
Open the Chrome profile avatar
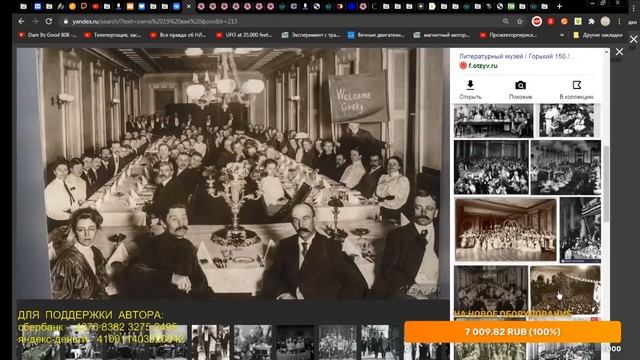pos(605,21)
